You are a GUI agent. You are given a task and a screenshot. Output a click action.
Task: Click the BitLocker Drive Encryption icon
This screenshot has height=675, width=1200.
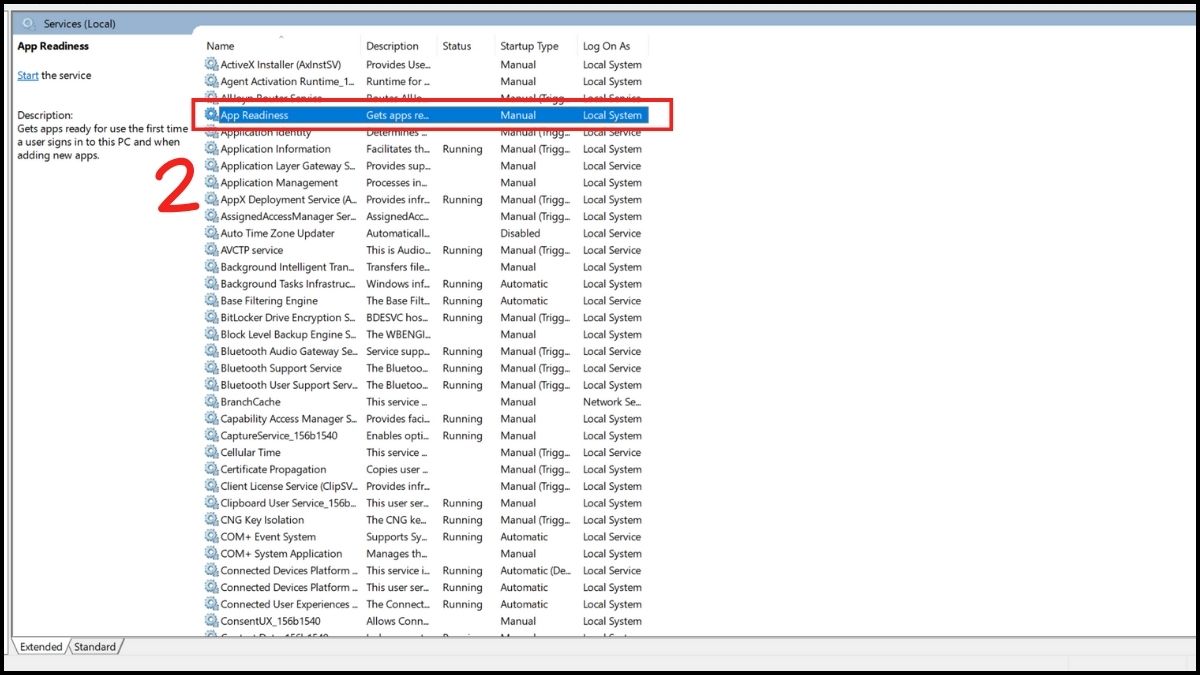(210, 317)
